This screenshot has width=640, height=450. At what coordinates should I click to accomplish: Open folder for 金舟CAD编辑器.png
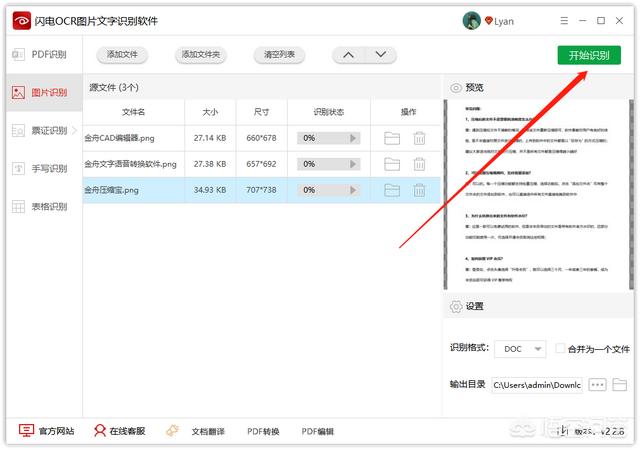(x=392, y=138)
